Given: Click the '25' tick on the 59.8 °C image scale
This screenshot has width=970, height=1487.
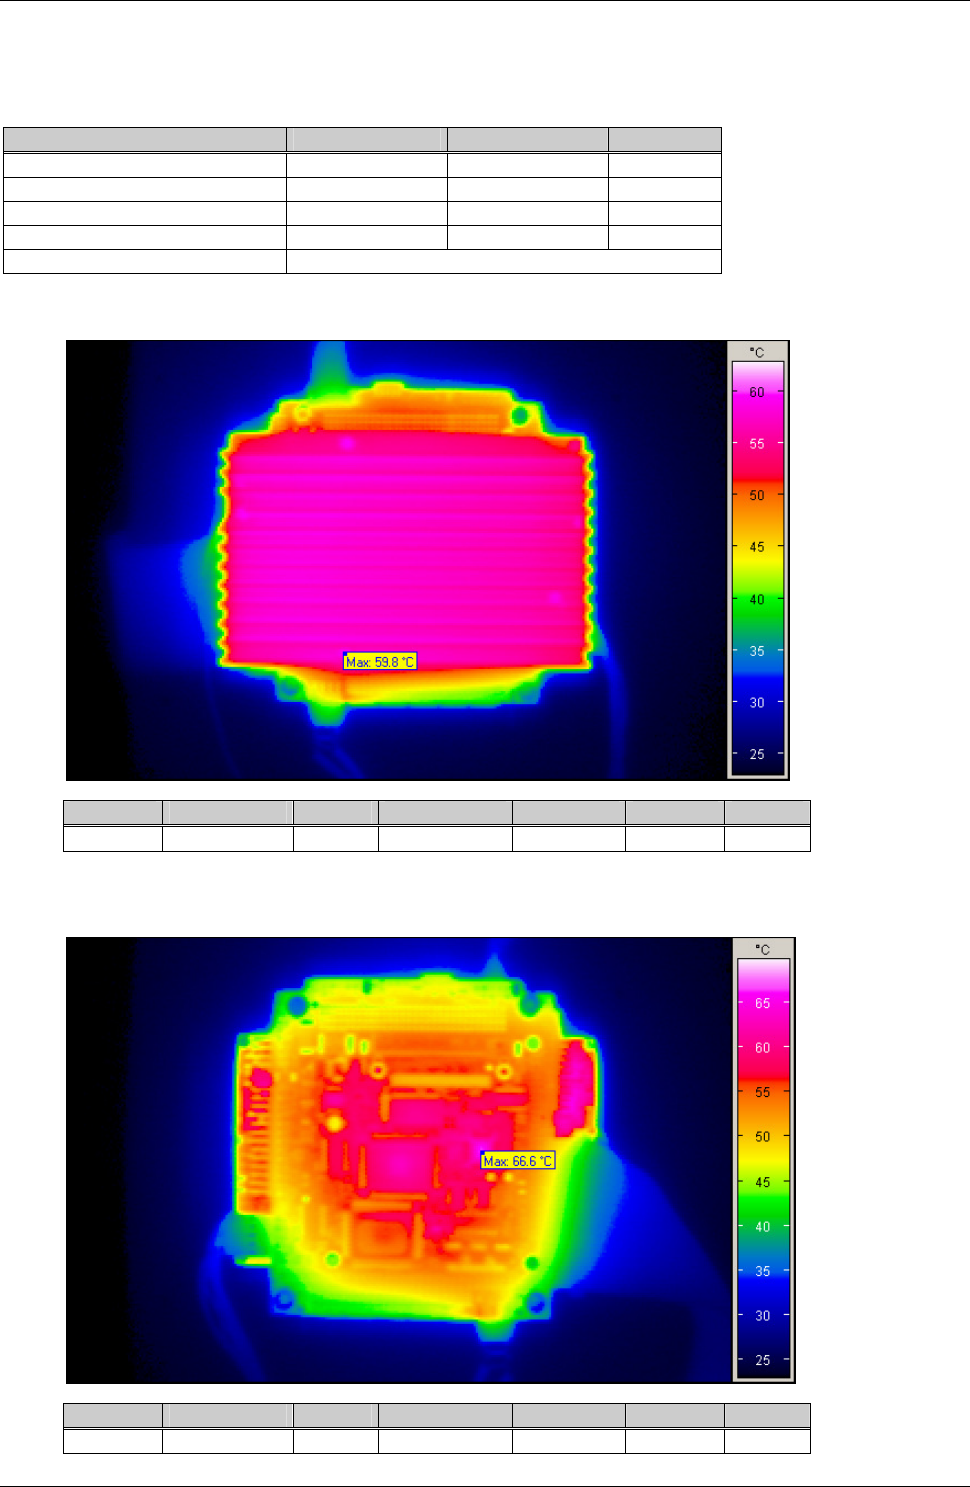Looking at the screenshot, I should coord(757,755).
